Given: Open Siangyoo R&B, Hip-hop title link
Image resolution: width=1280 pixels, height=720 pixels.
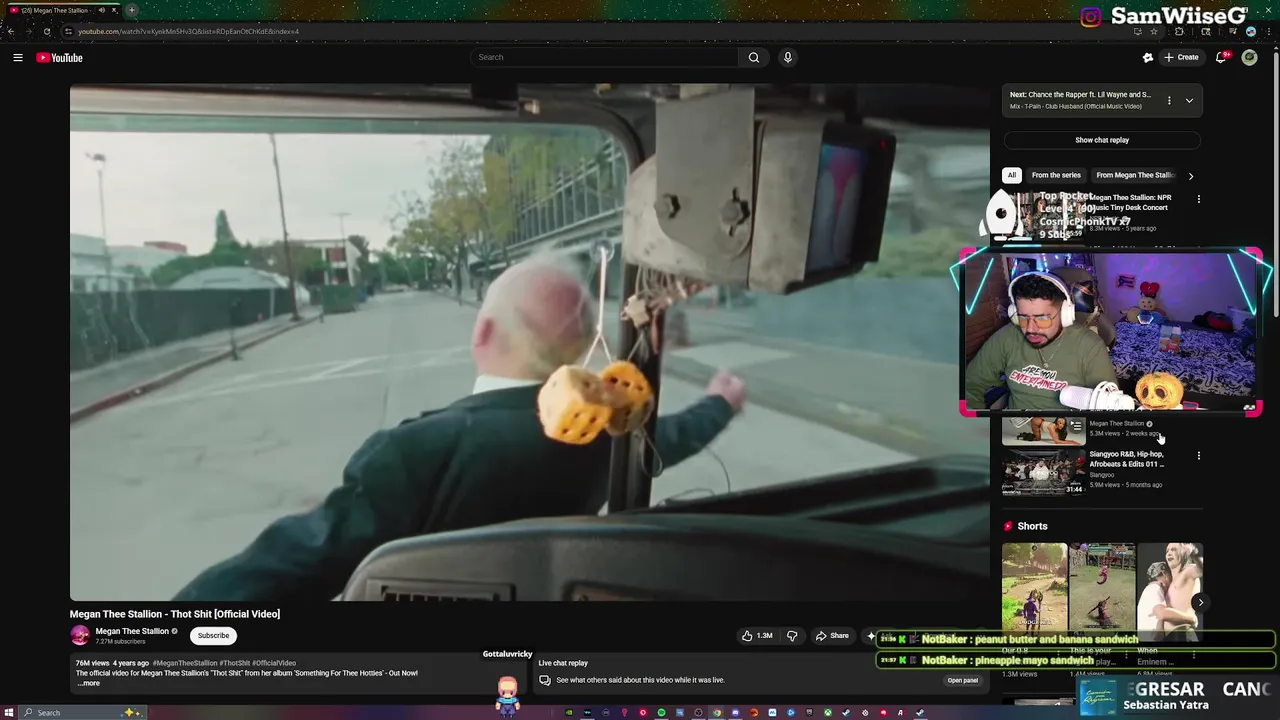Looking at the screenshot, I should [1127, 459].
